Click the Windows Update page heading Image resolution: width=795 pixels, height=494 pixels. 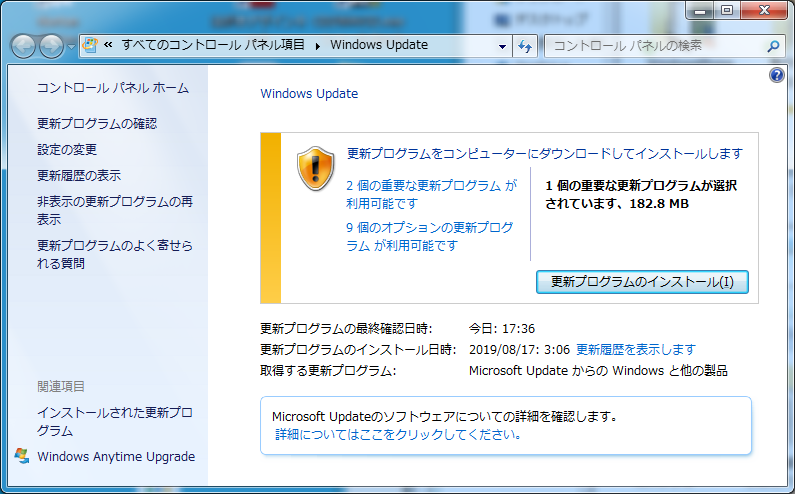309,94
